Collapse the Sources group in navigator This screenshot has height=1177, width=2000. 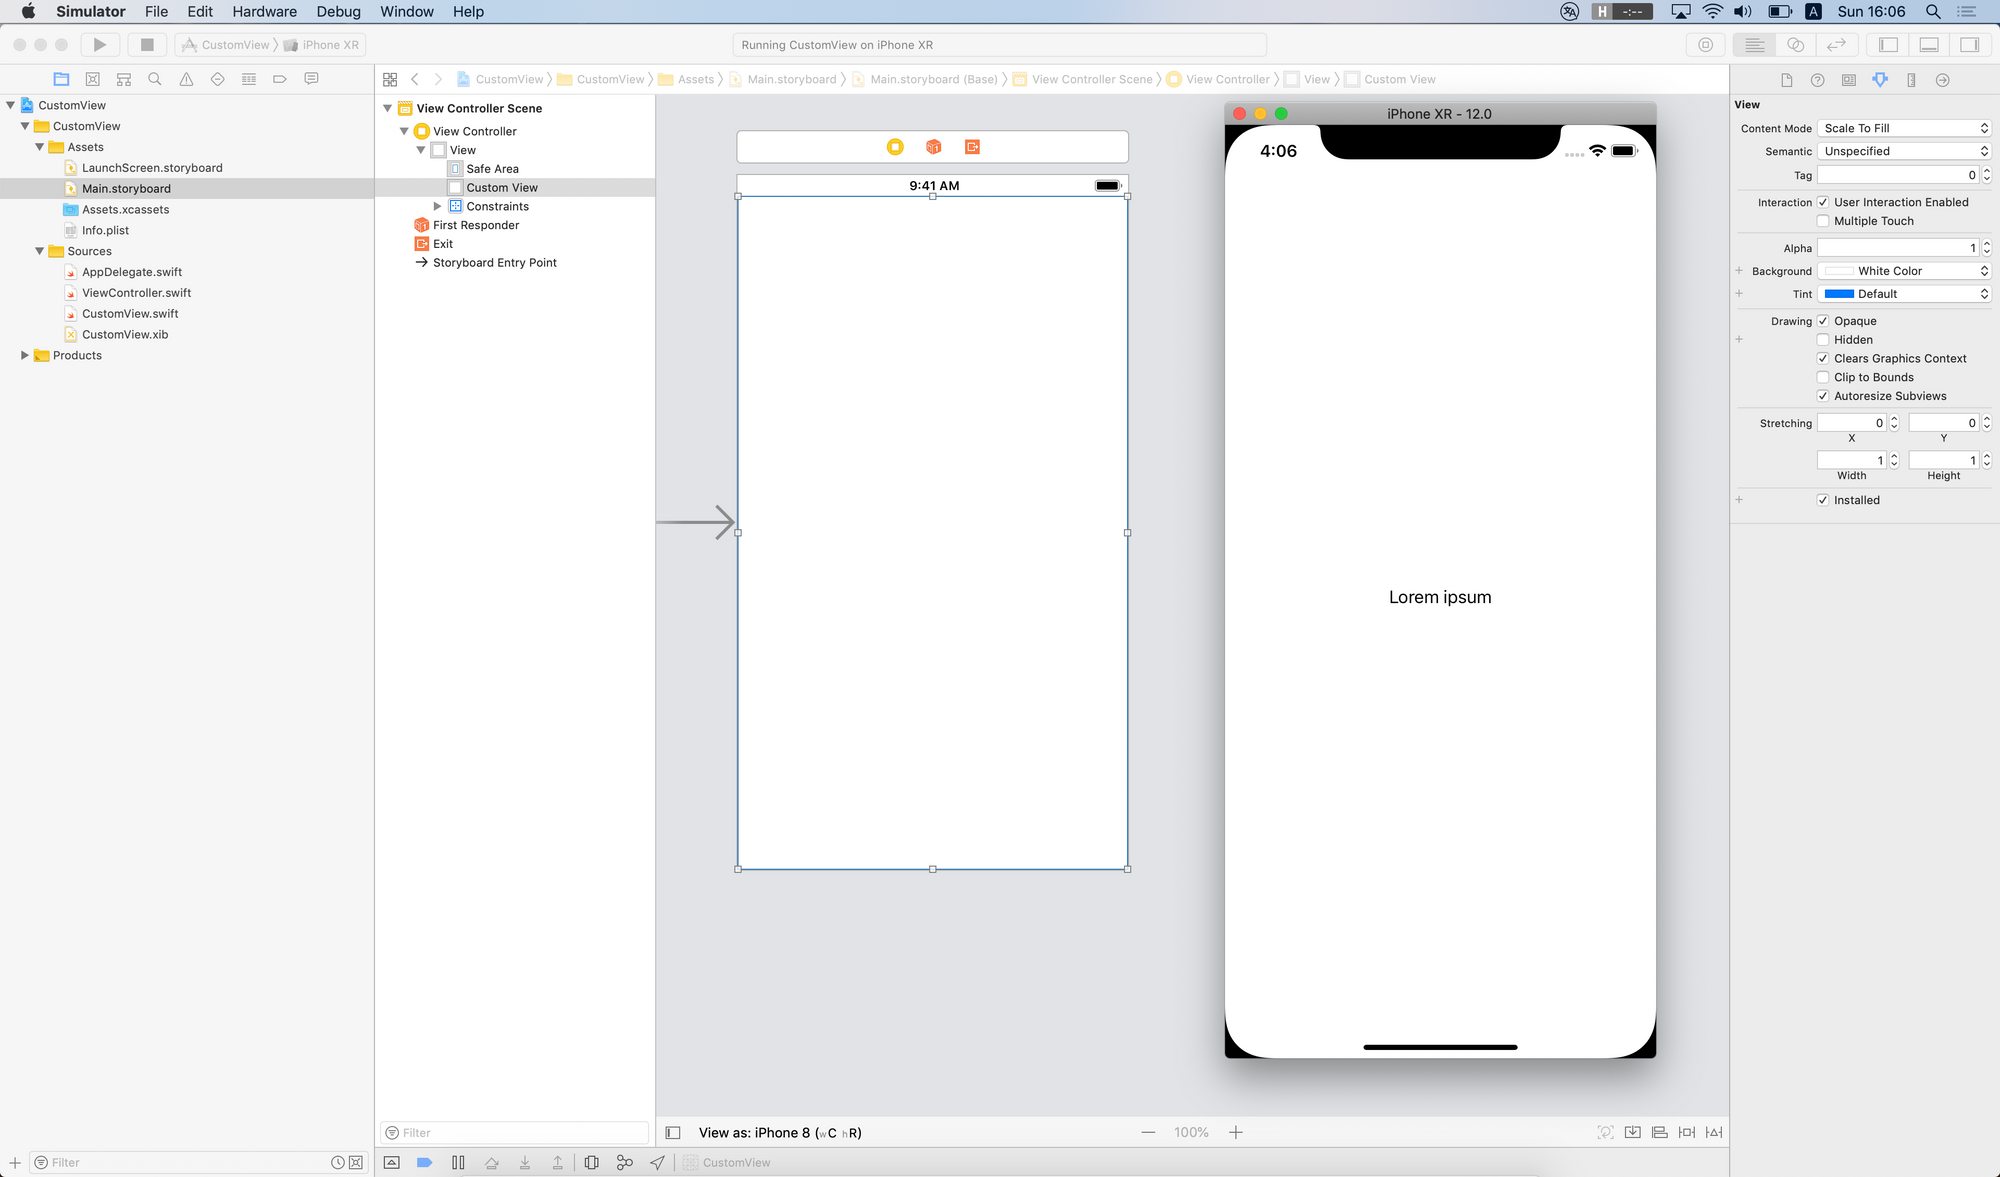[40, 251]
